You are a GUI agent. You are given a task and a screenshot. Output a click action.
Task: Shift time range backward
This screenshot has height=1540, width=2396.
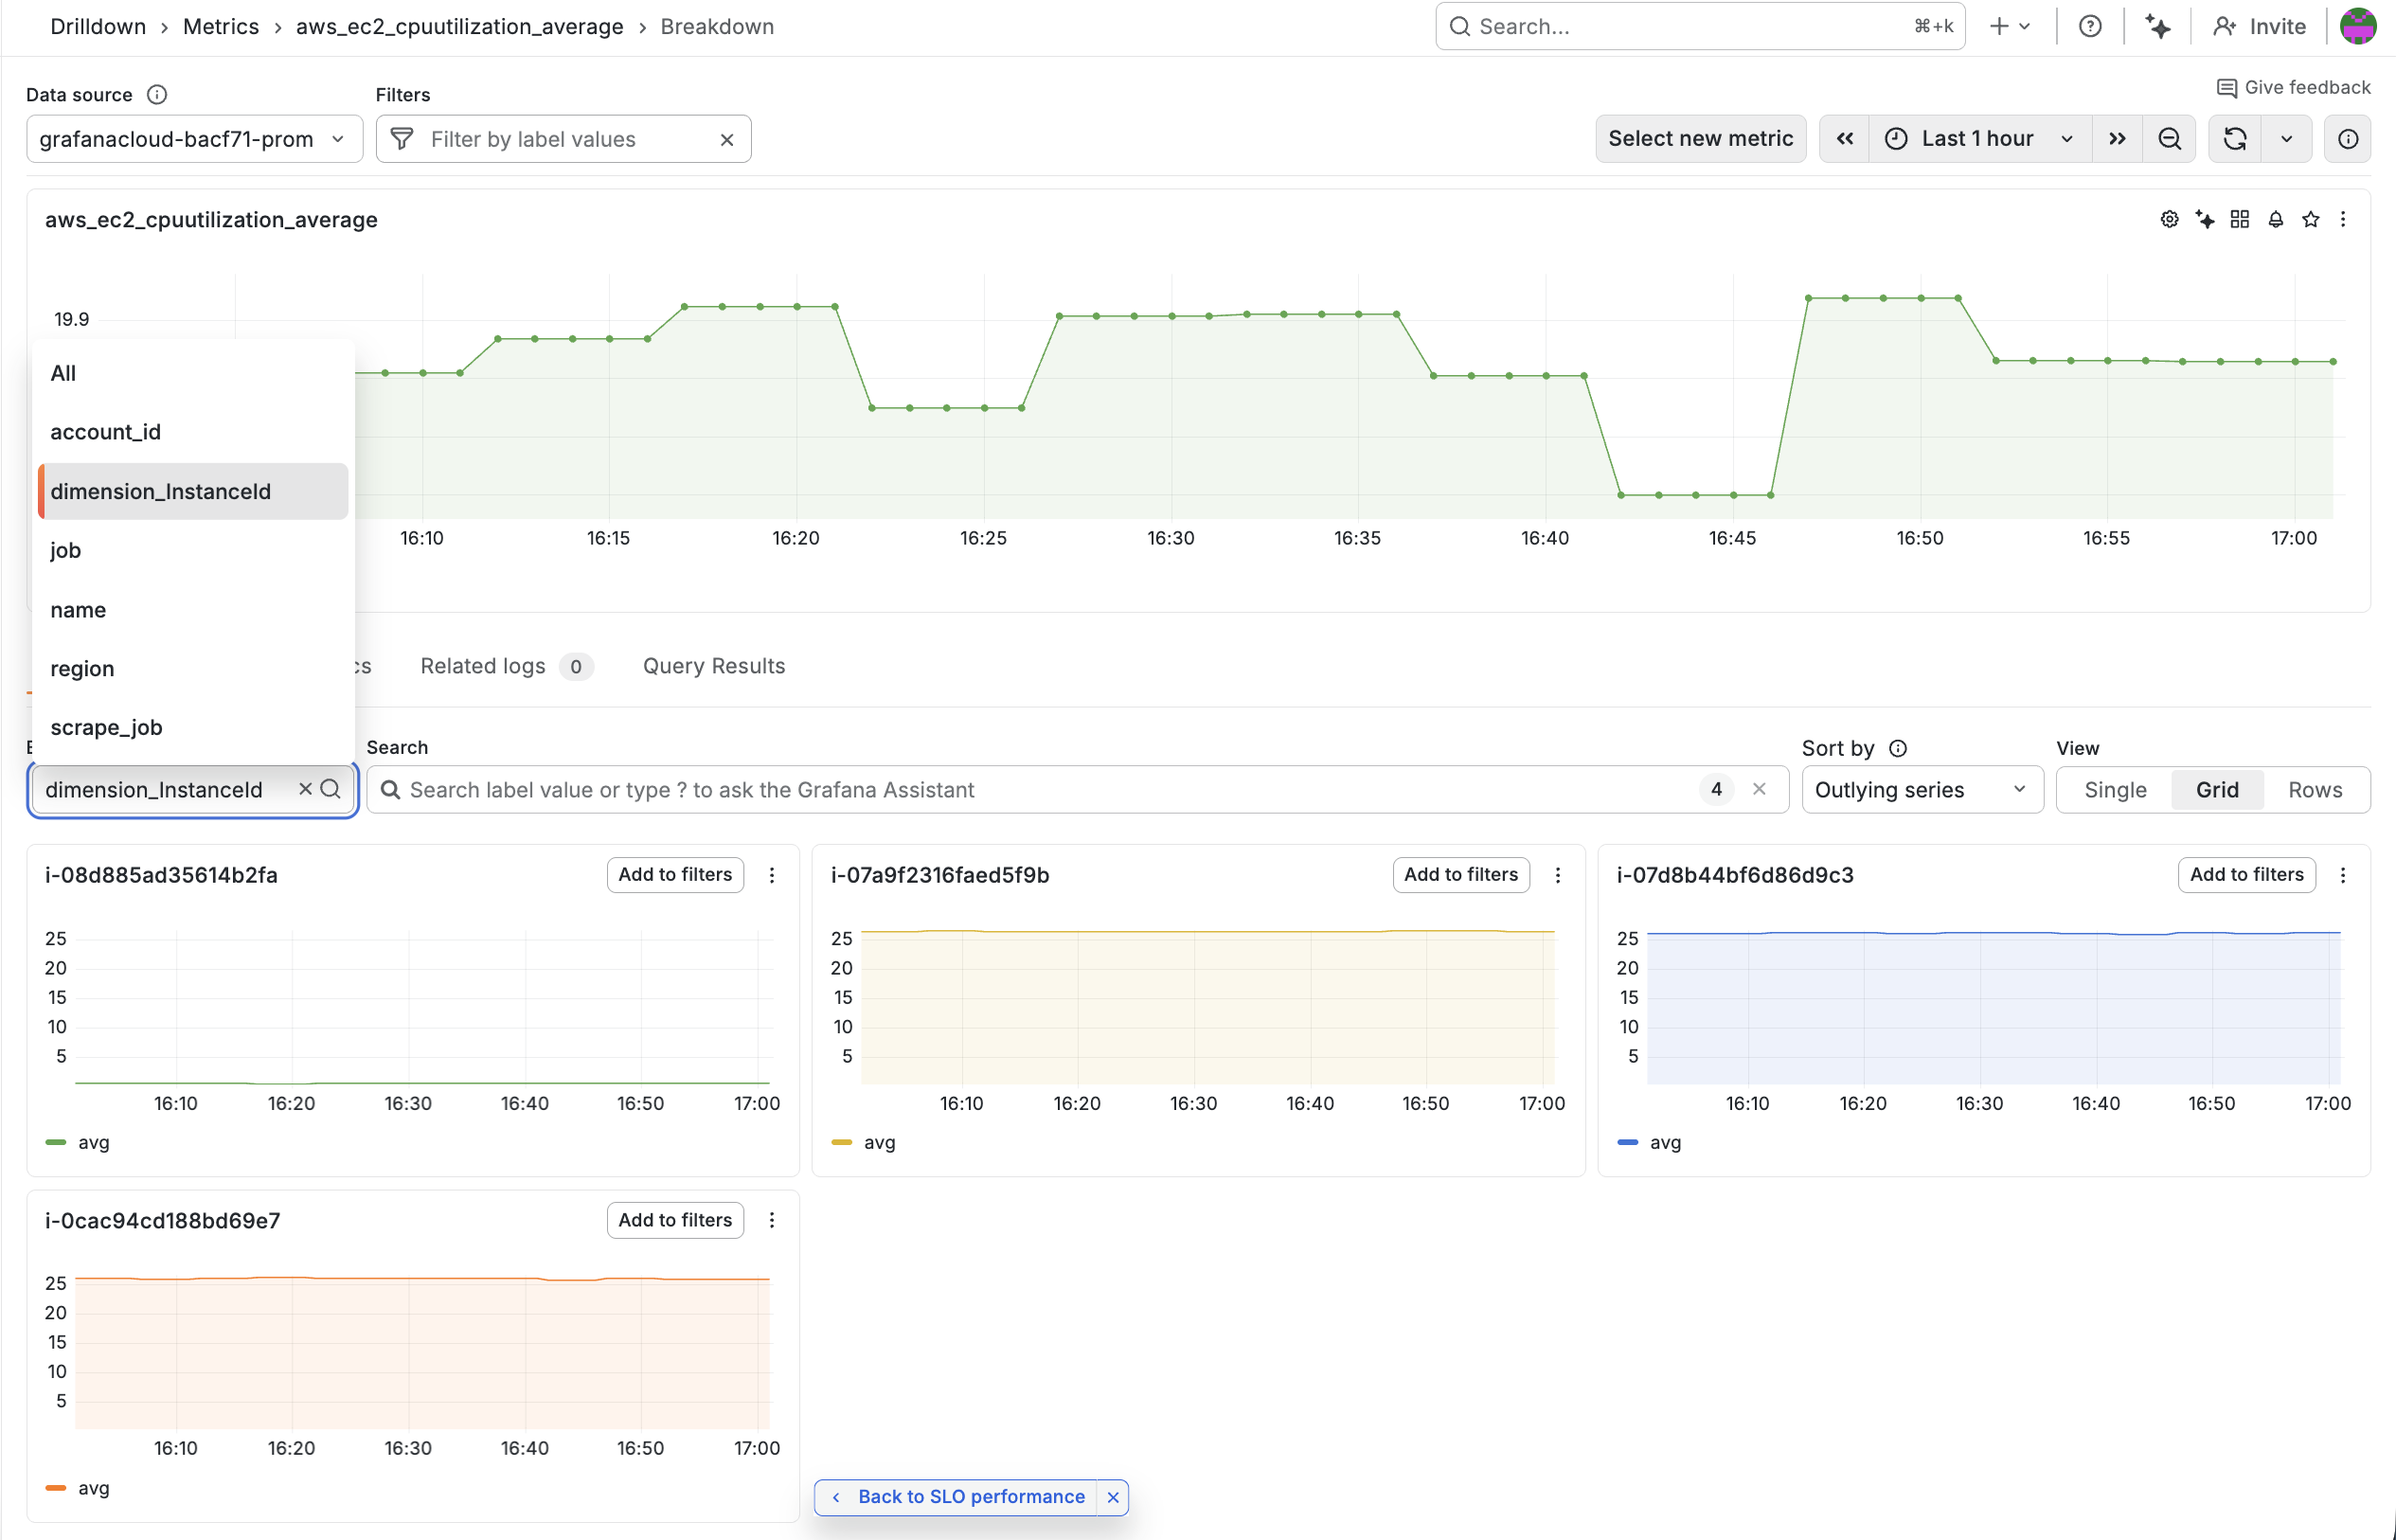[x=1845, y=139]
